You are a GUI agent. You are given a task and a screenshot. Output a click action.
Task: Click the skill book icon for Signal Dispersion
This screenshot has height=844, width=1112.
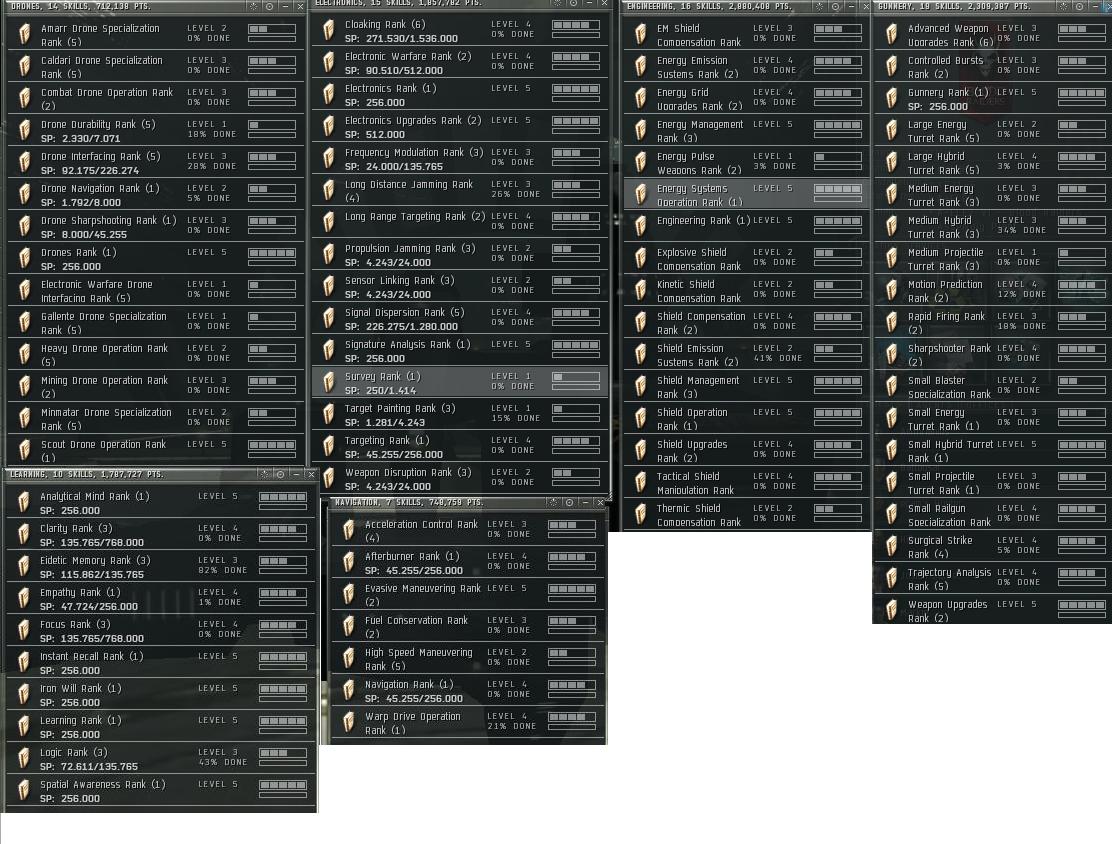(x=328, y=318)
